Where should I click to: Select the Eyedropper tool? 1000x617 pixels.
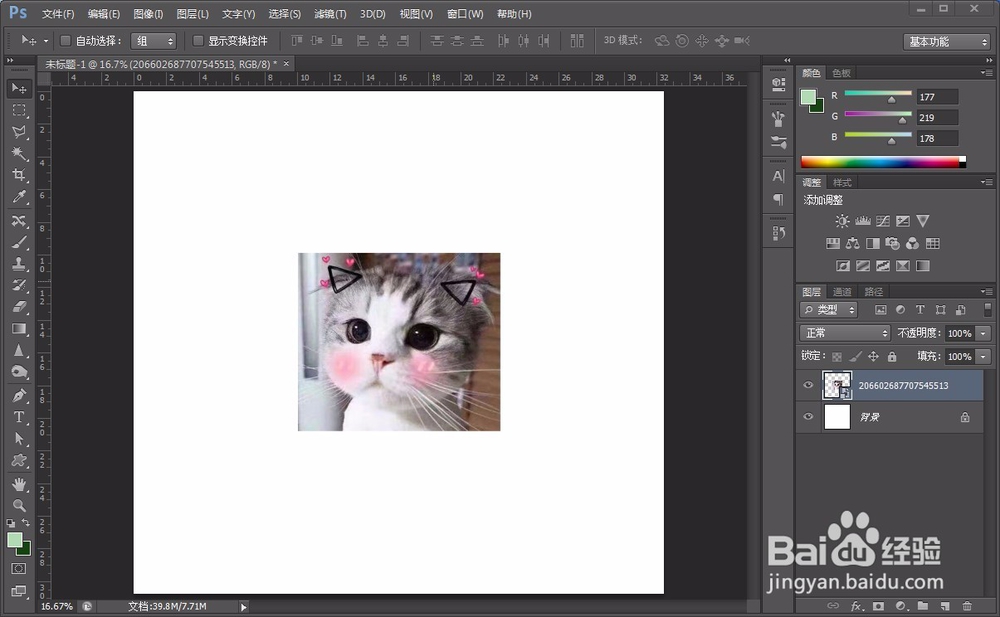pyautogui.click(x=19, y=197)
